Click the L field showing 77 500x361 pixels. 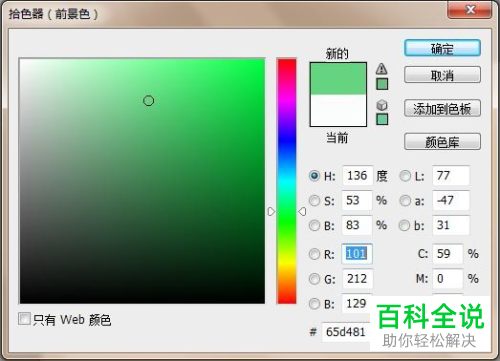click(x=451, y=176)
